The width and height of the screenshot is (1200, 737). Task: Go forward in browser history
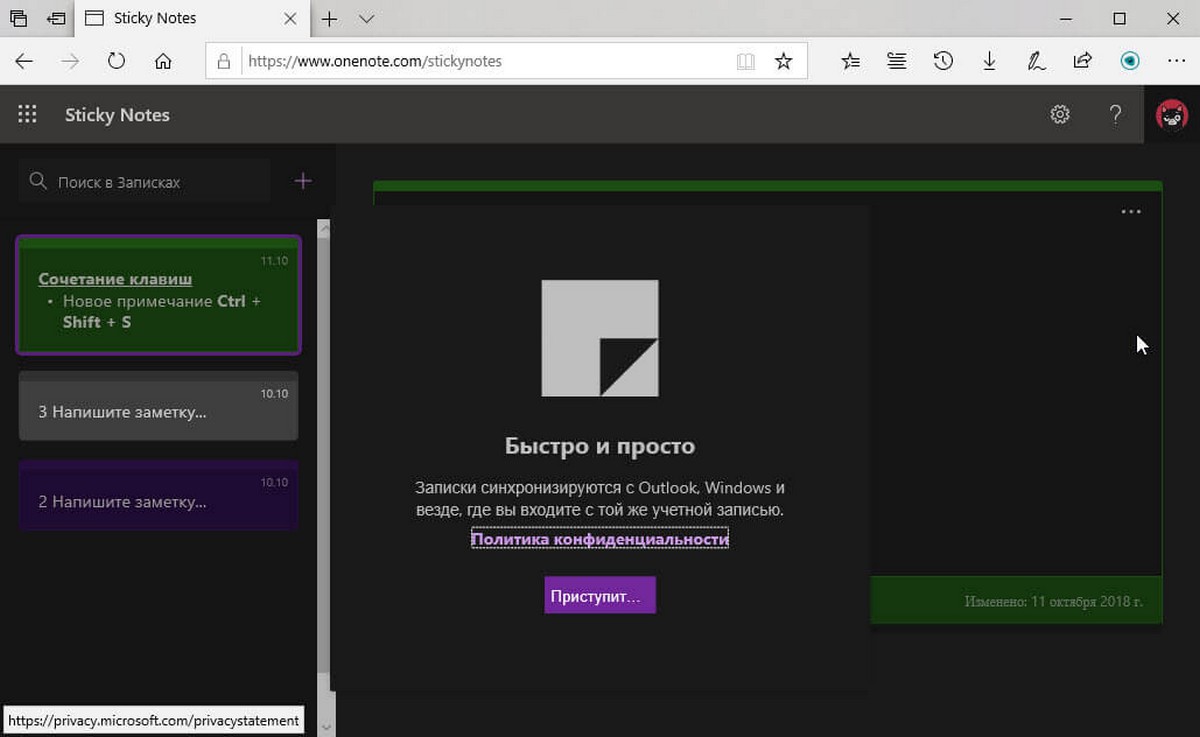click(70, 61)
